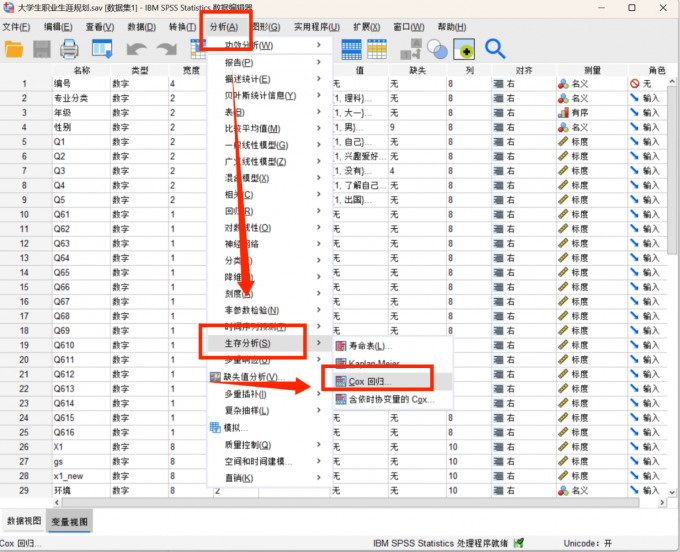The width and height of the screenshot is (680, 552).
Task: Open the 帮助(H) menu
Action: (x=451, y=27)
